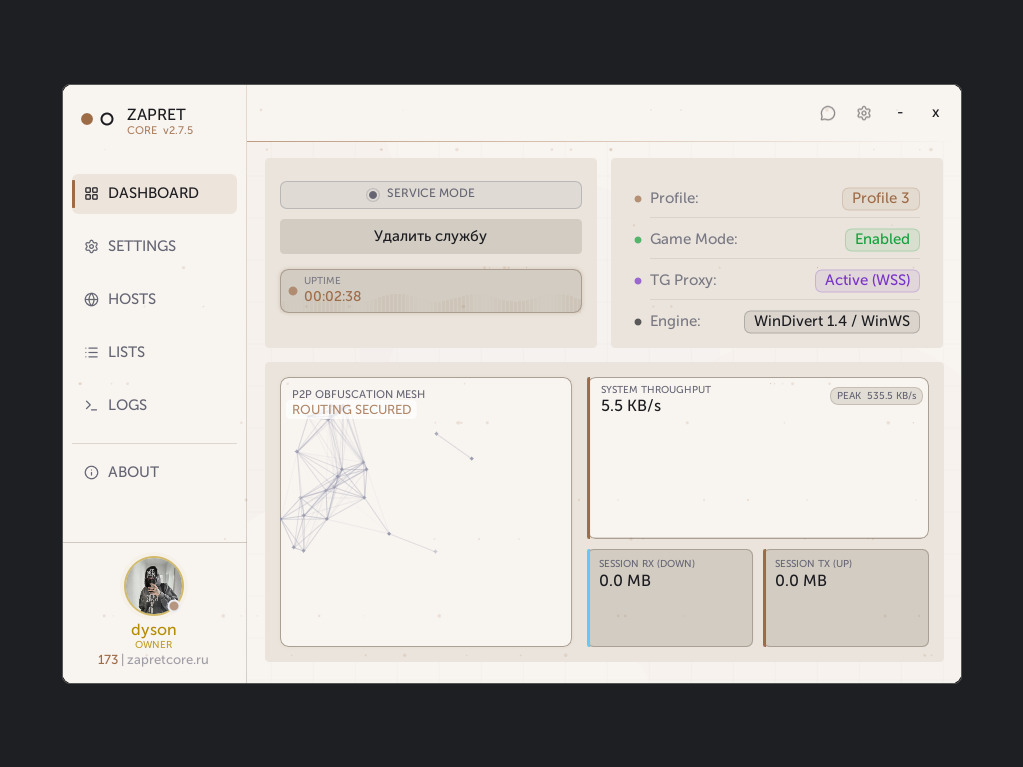
Task: Click the Engine: label
Action: [x=675, y=322]
